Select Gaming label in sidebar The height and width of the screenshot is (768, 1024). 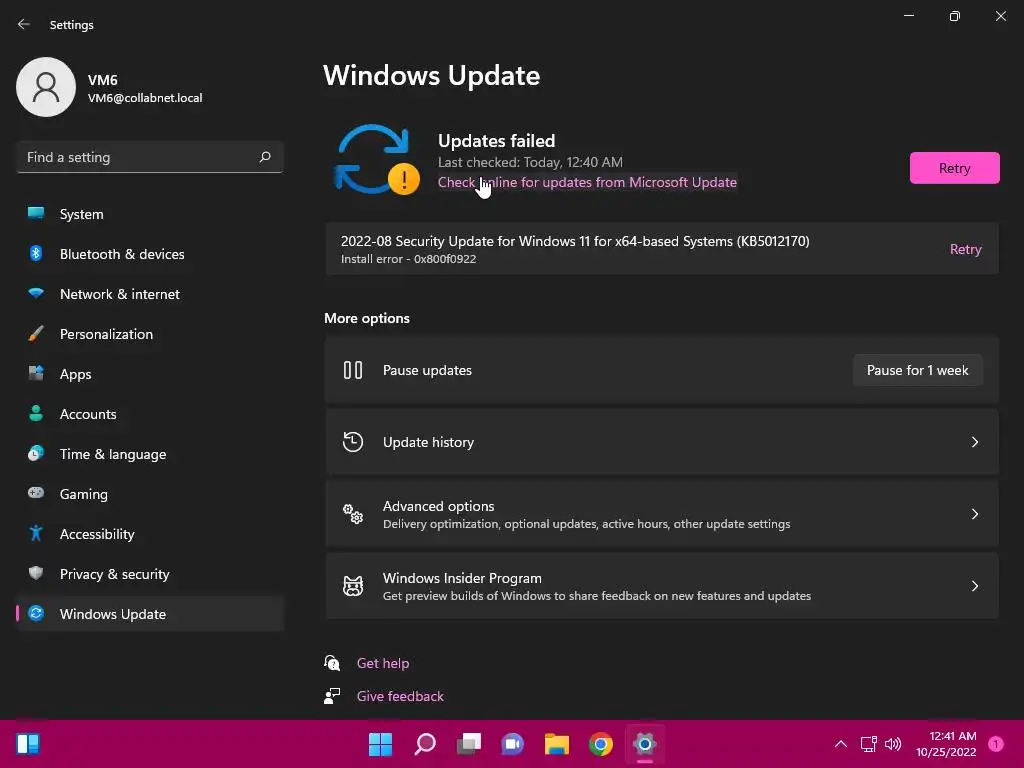click(x=84, y=494)
